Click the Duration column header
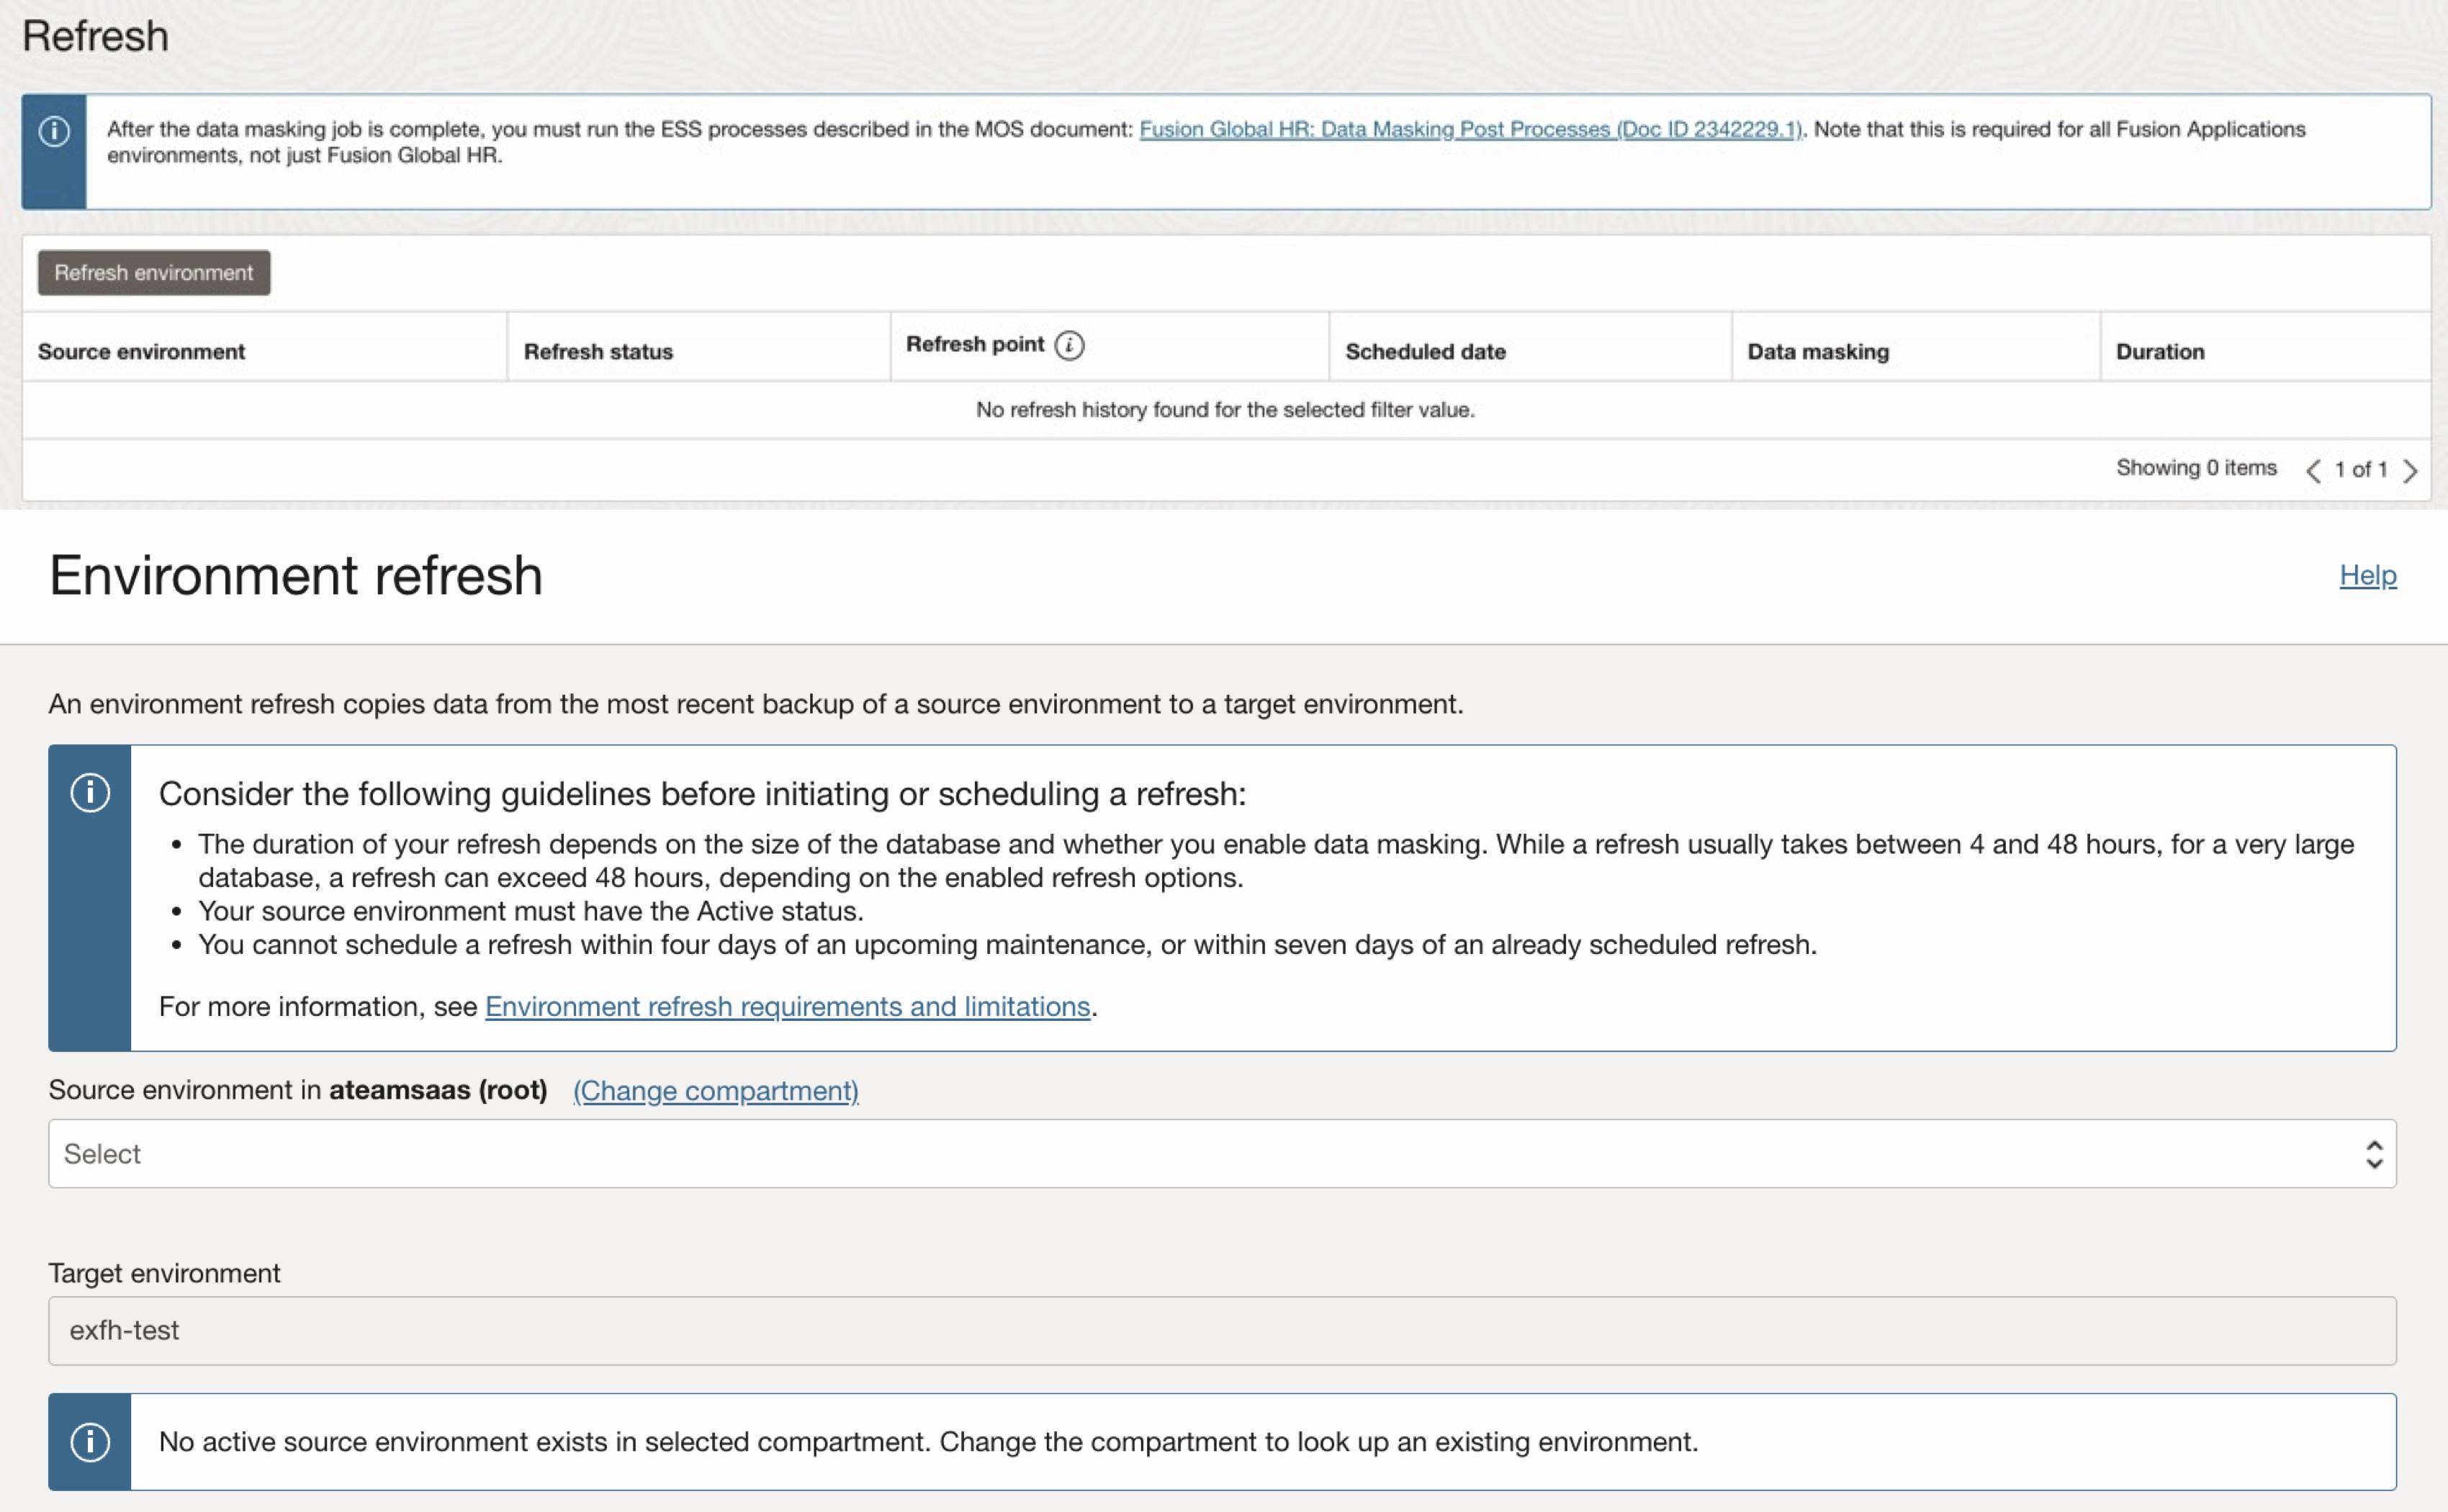 point(2160,352)
